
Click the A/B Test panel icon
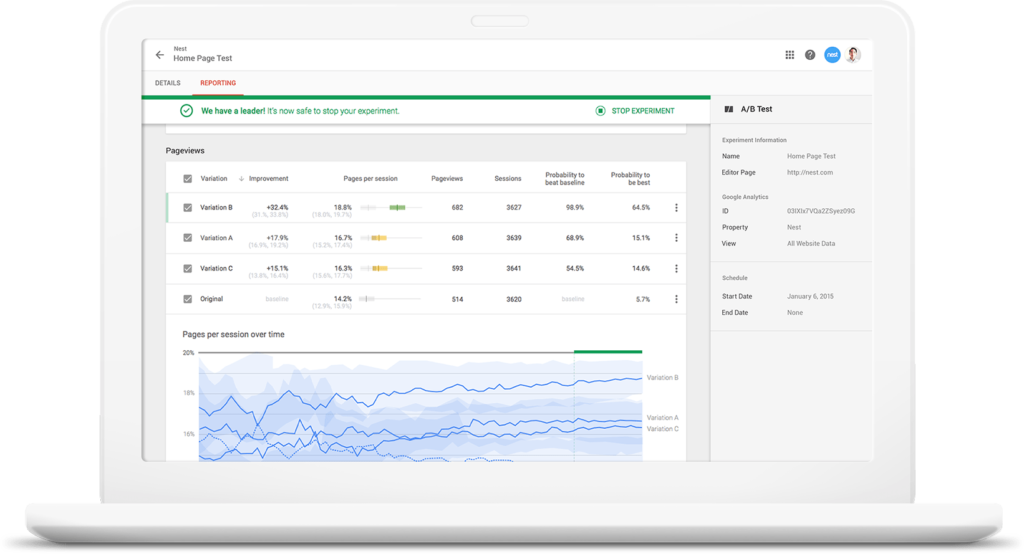pos(729,109)
